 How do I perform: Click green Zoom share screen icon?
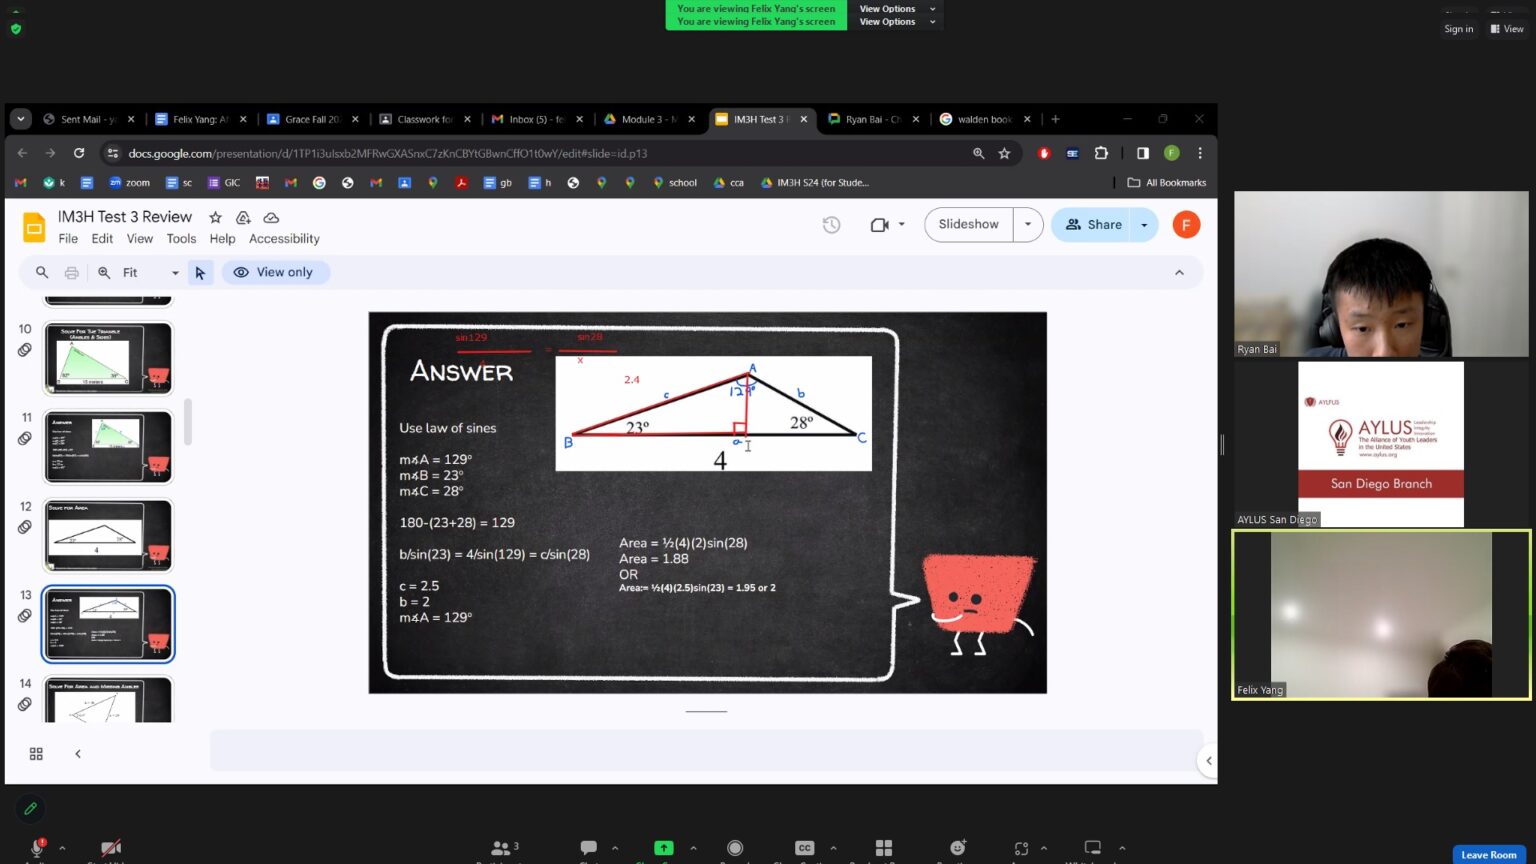click(x=663, y=848)
